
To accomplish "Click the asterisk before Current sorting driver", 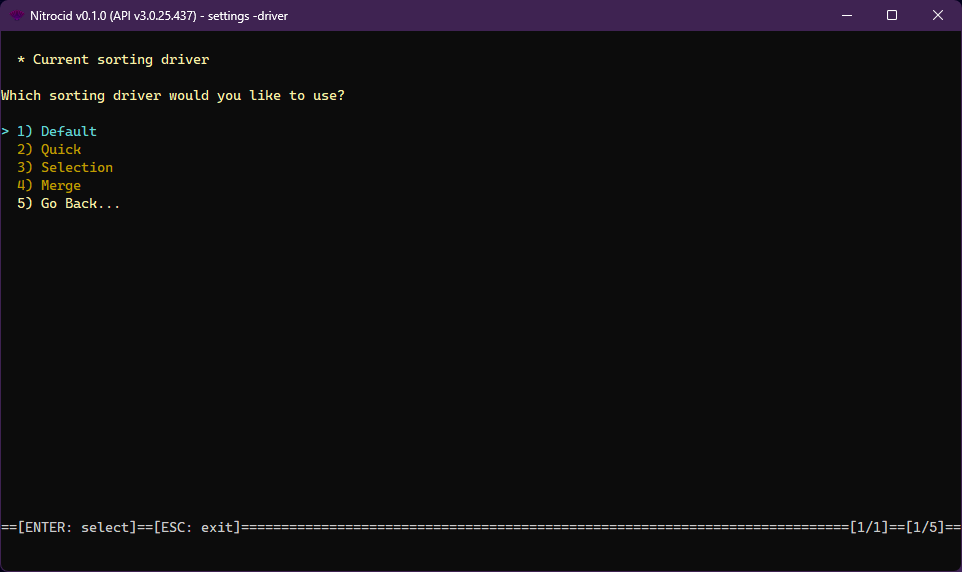I will 21,60.
